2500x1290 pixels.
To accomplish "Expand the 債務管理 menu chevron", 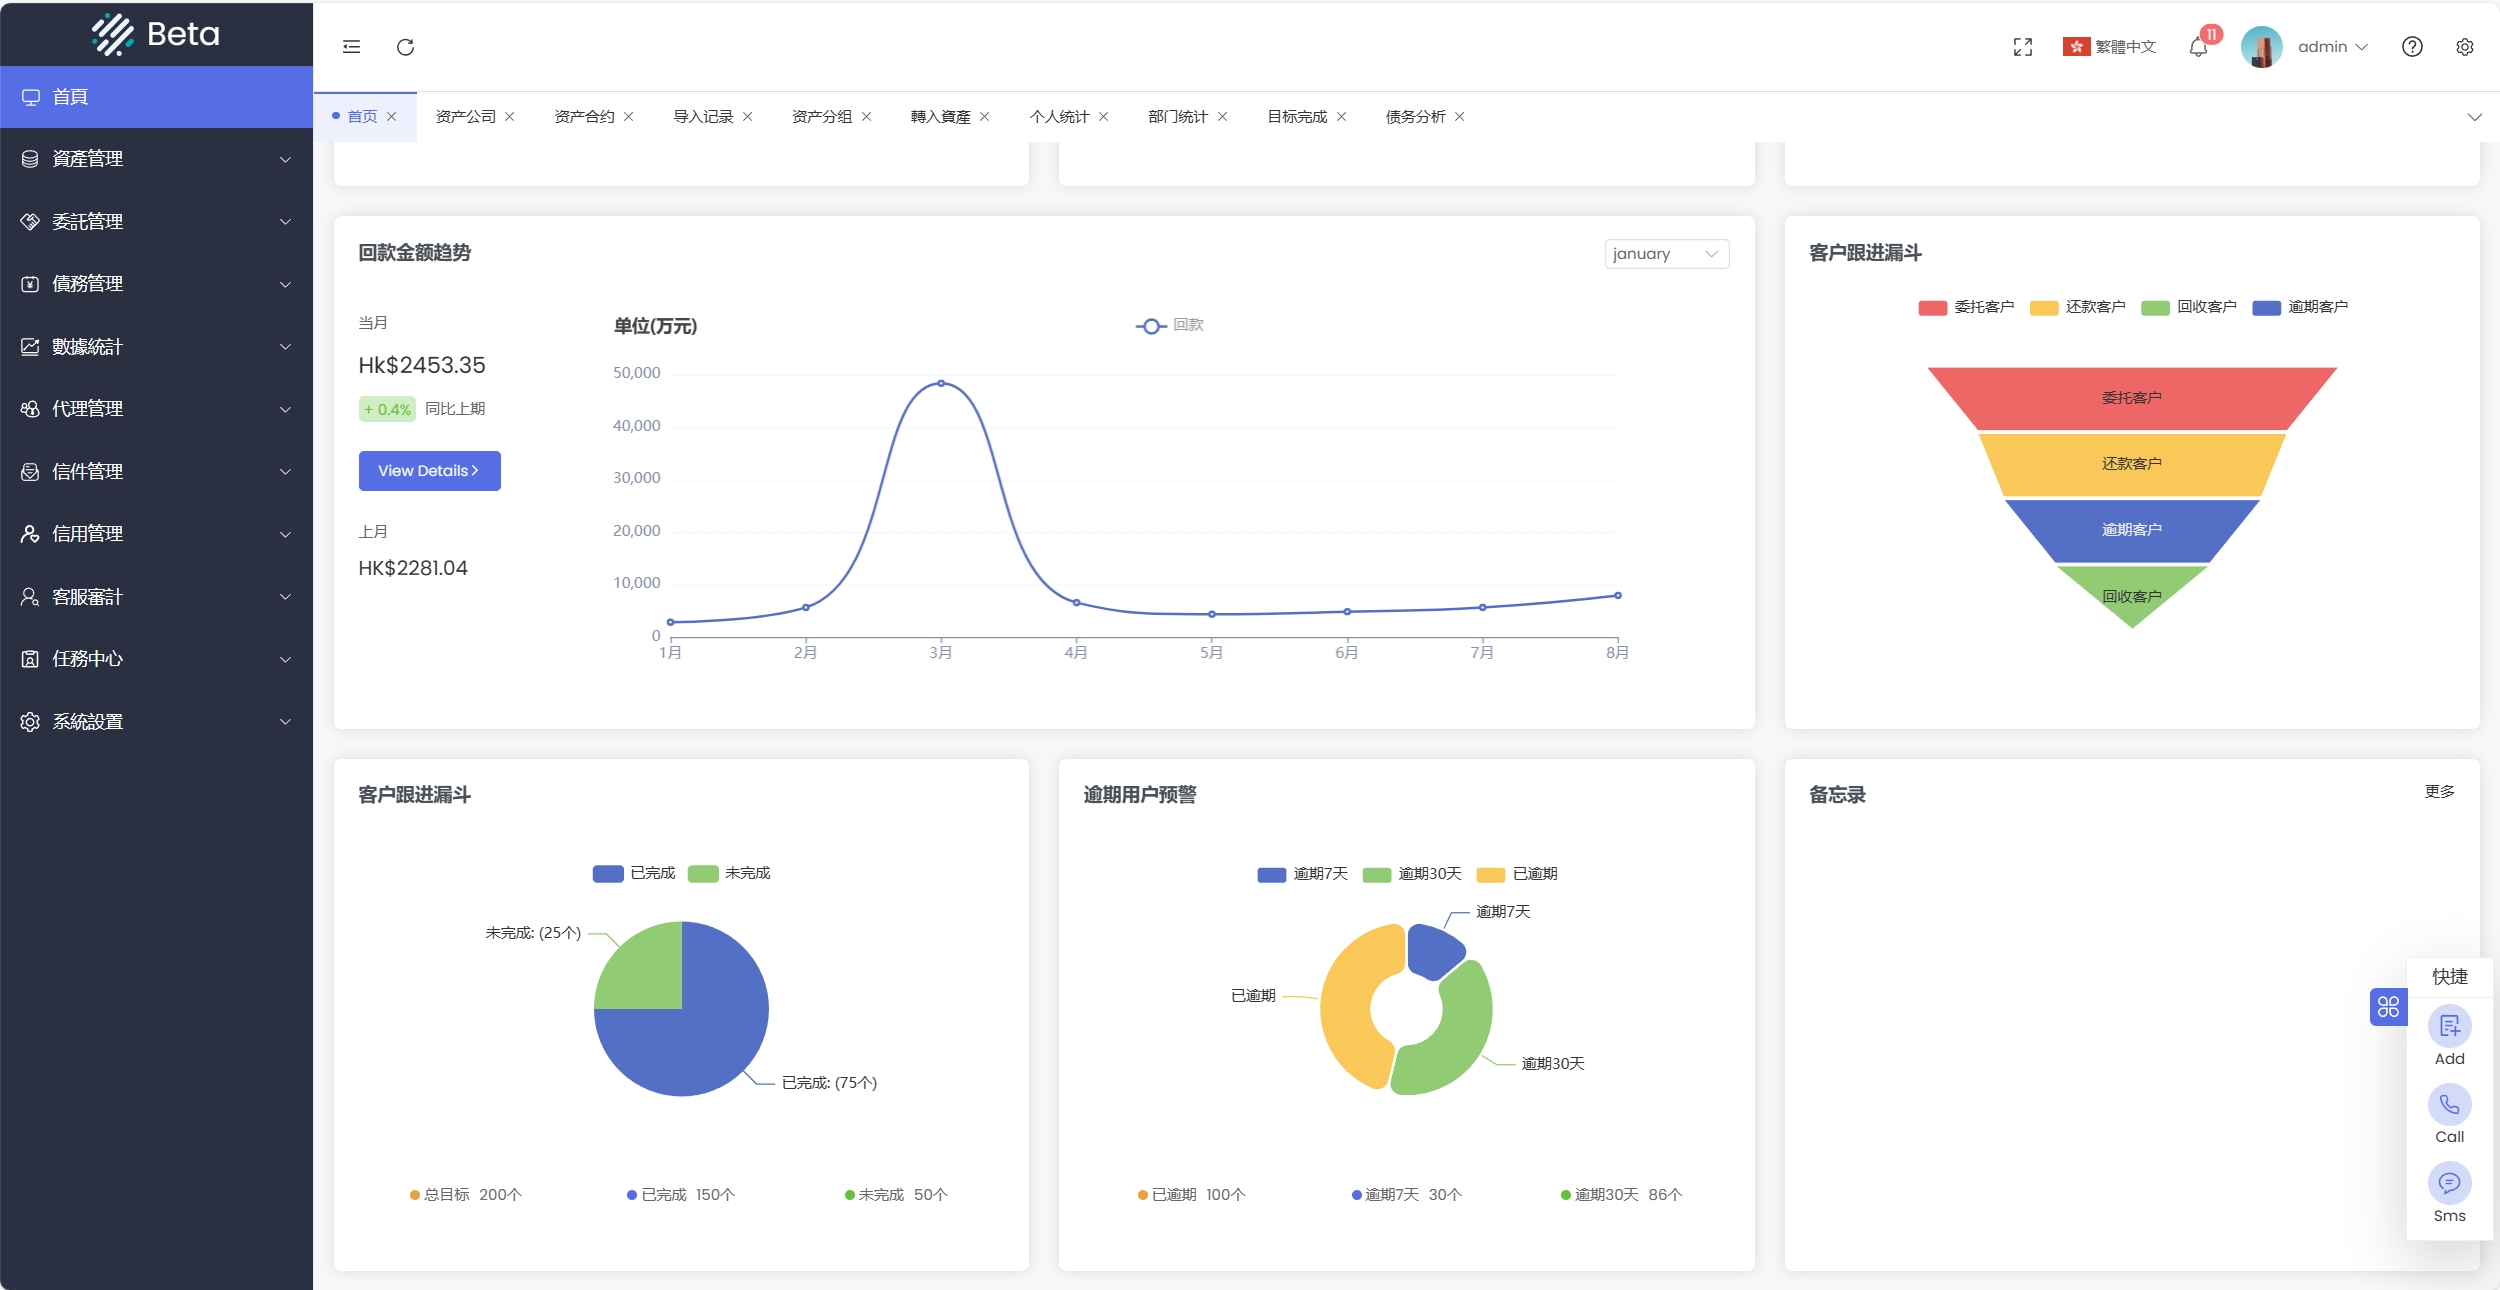I will click(x=285, y=284).
